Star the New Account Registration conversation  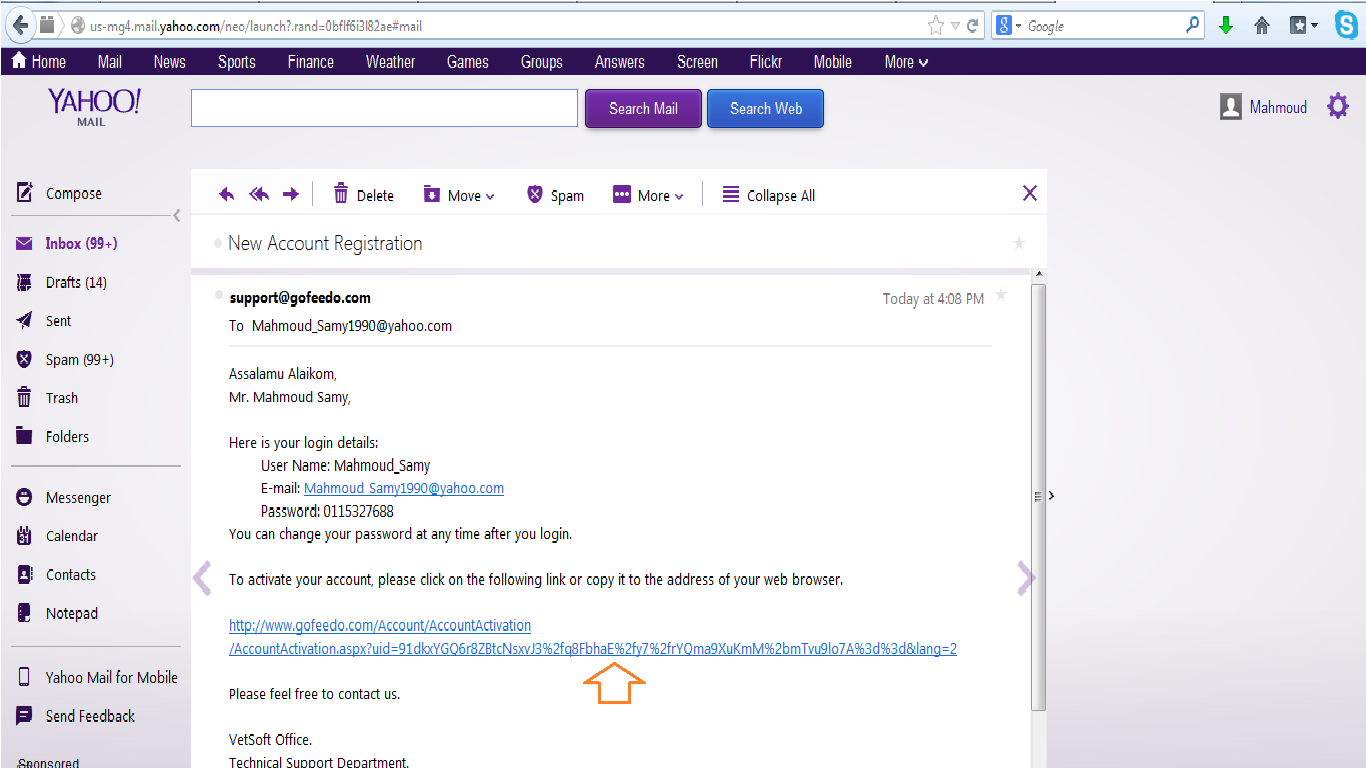pyautogui.click(x=1019, y=243)
